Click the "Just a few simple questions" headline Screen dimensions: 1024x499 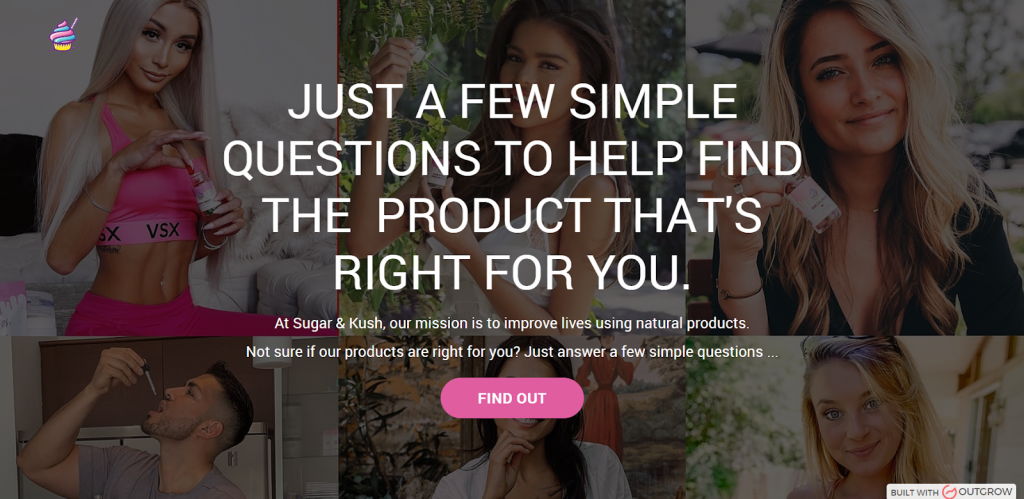coord(512,186)
